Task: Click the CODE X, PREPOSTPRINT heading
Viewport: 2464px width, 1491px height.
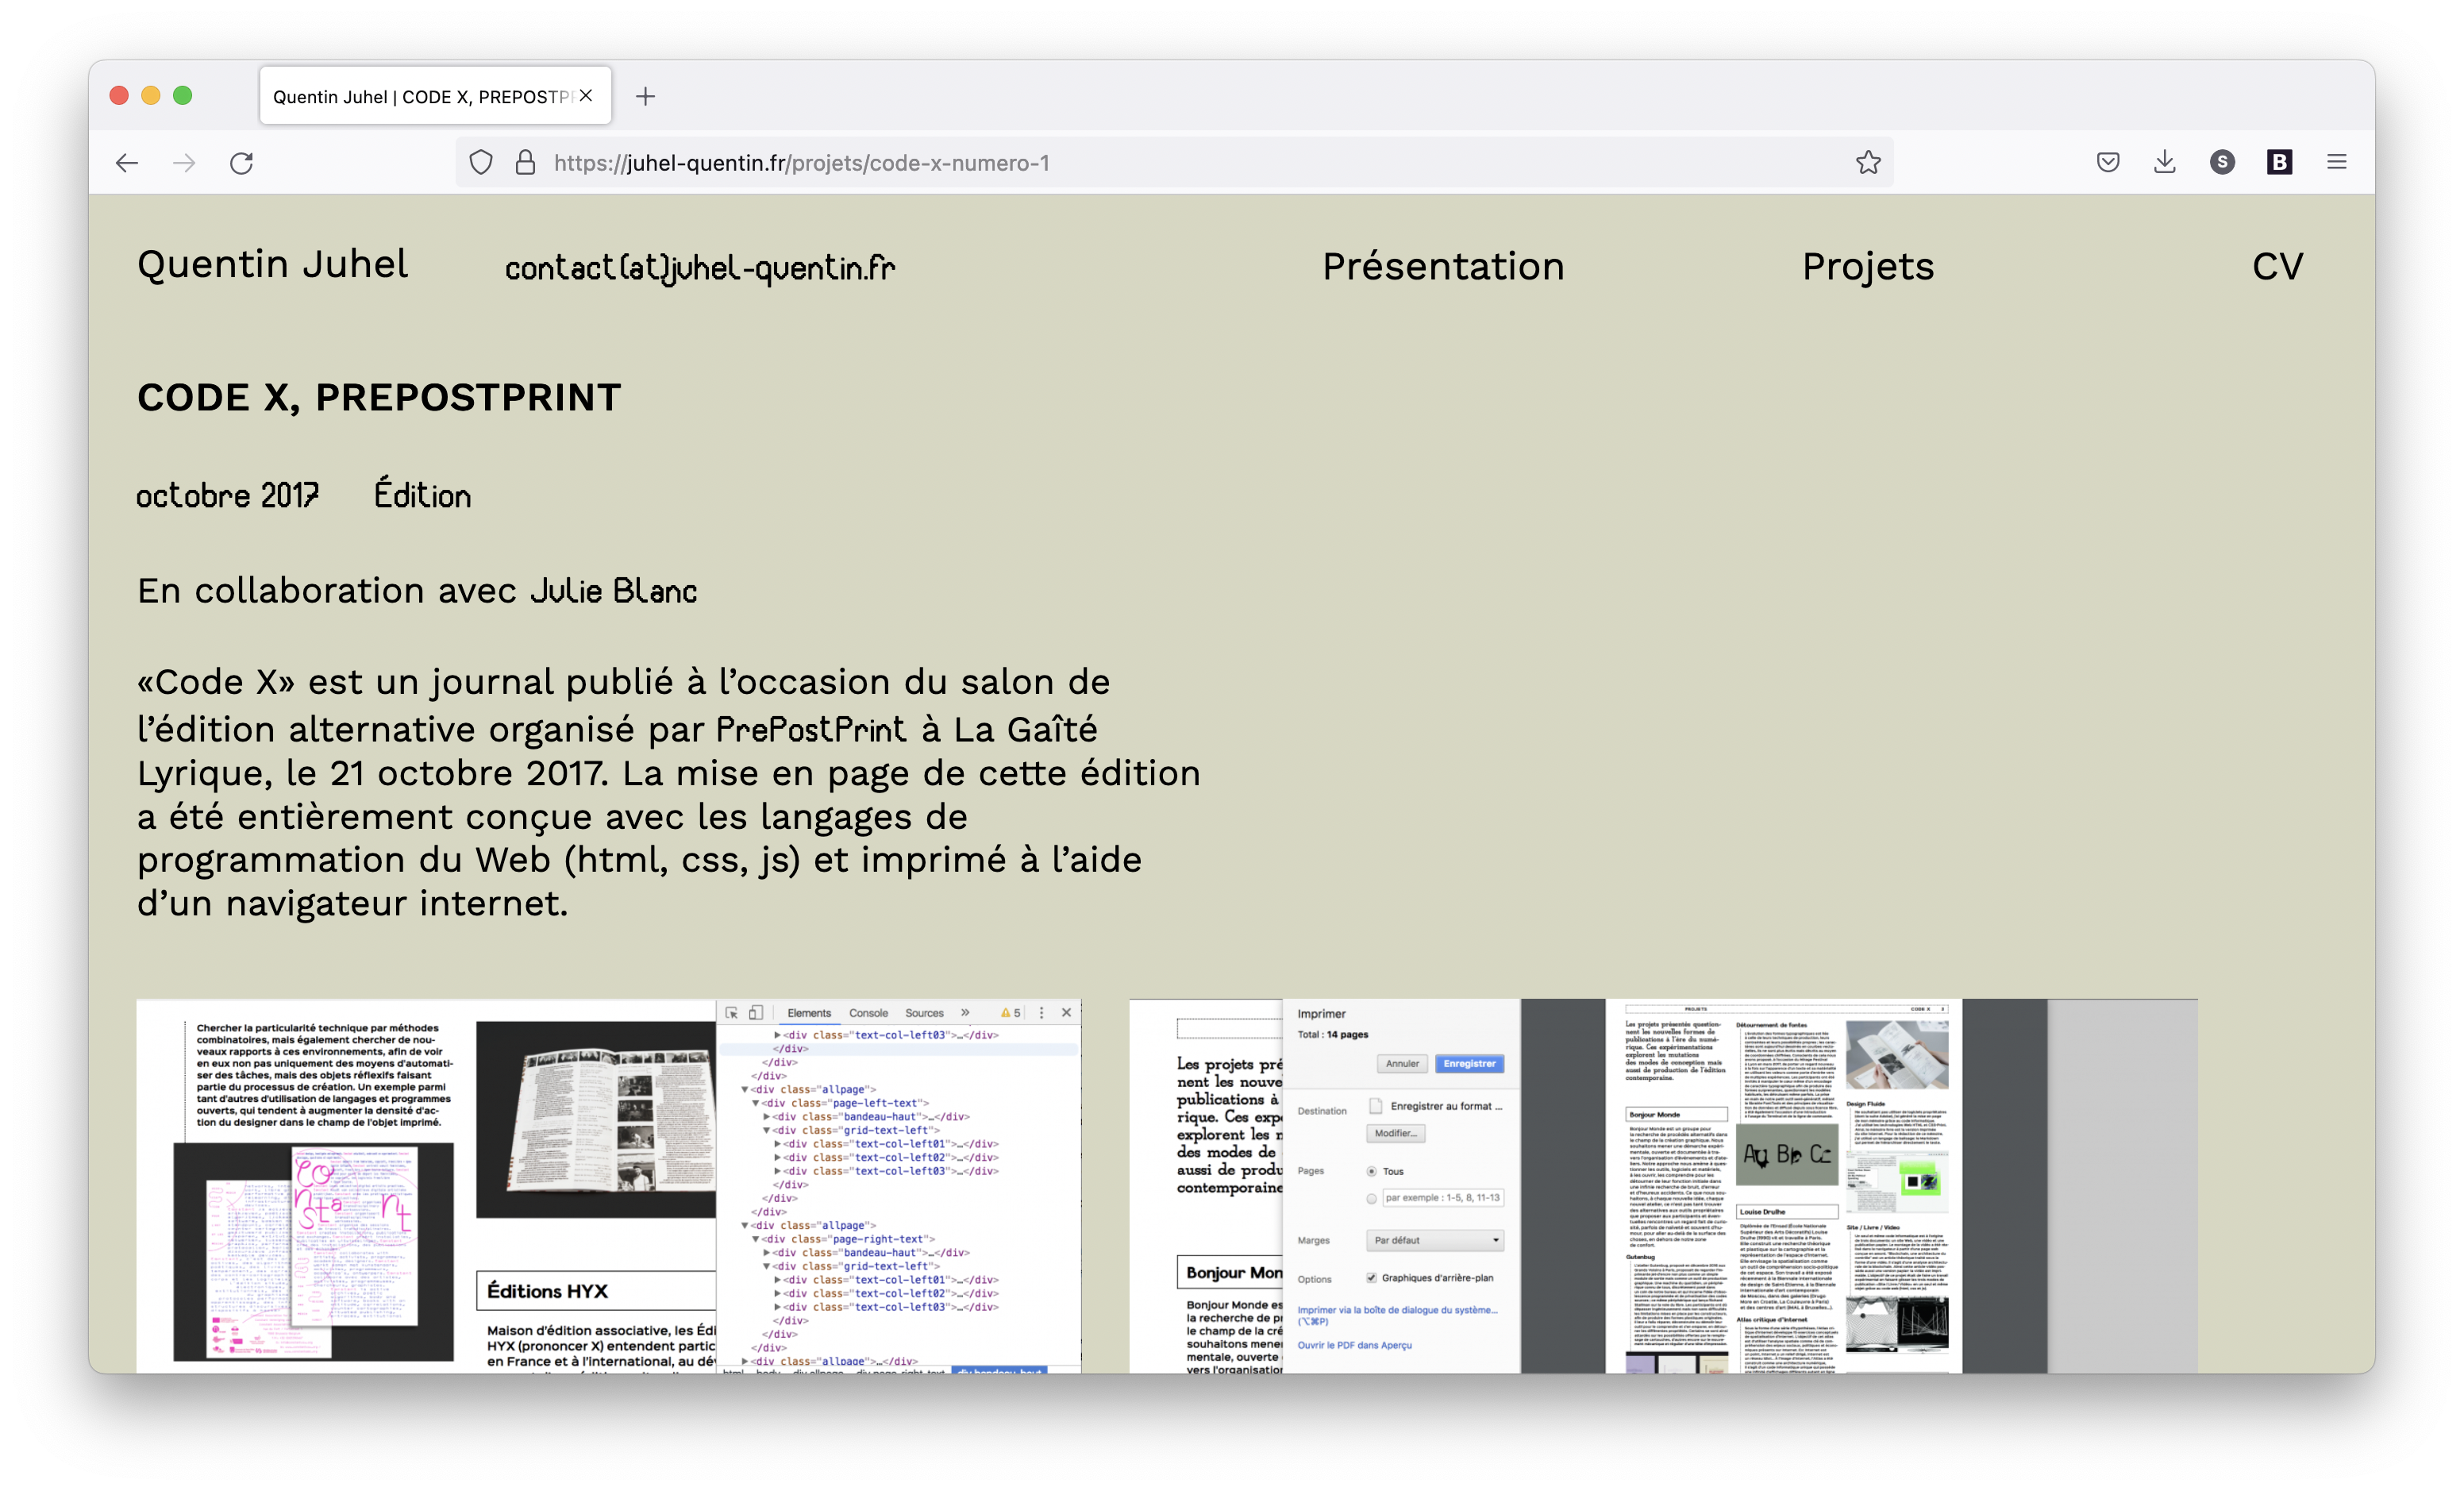Action: point(379,397)
